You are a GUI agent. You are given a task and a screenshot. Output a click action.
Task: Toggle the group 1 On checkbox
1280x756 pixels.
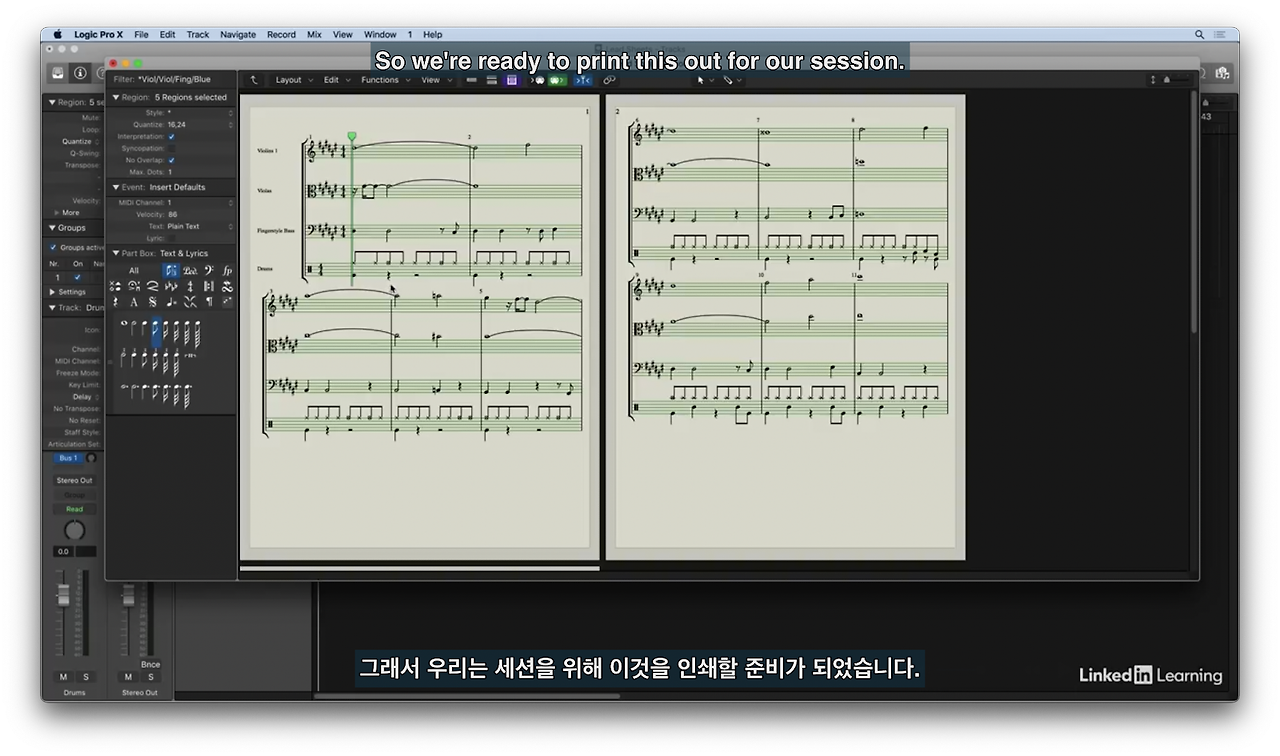point(77,277)
